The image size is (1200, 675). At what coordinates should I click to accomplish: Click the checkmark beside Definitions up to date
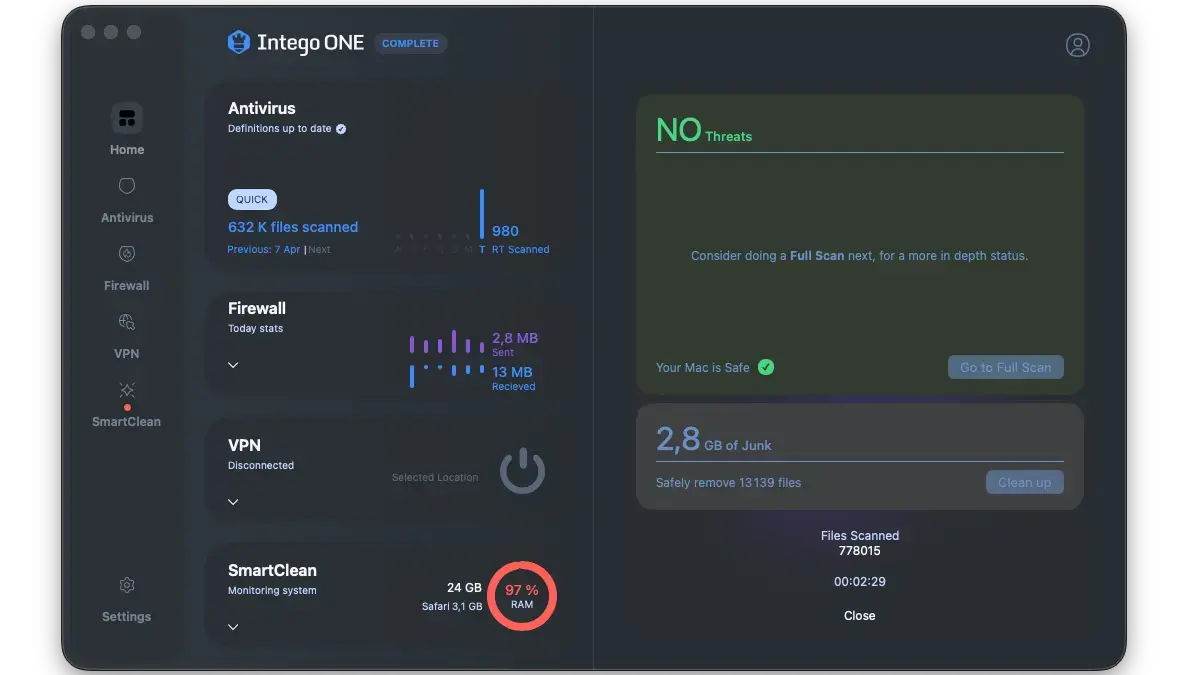point(340,128)
